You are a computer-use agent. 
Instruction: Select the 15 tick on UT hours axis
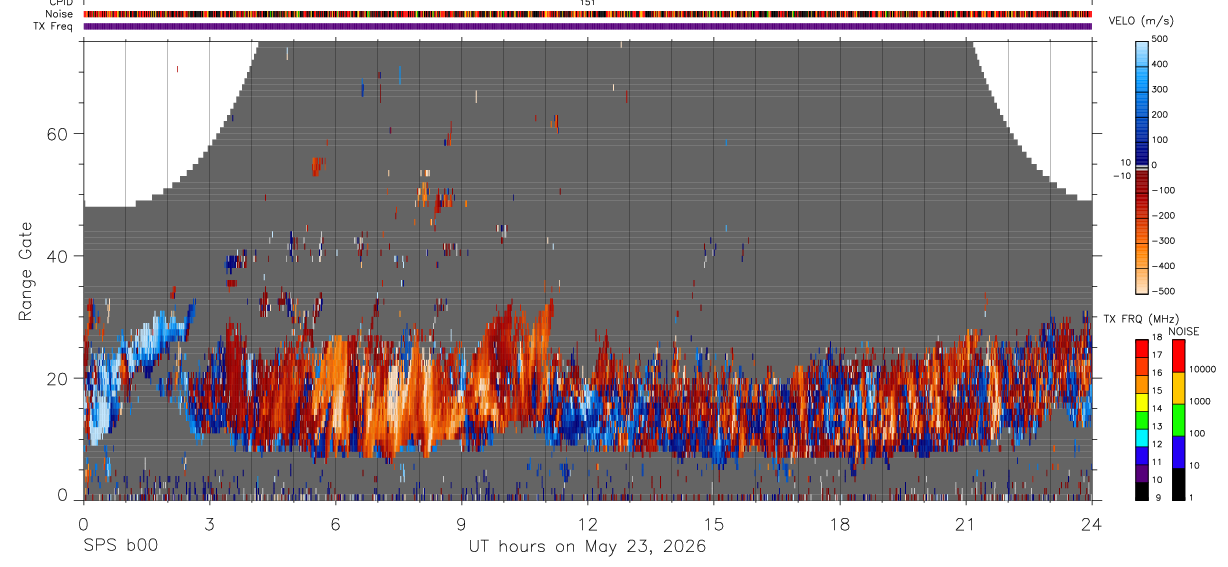[x=713, y=524]
